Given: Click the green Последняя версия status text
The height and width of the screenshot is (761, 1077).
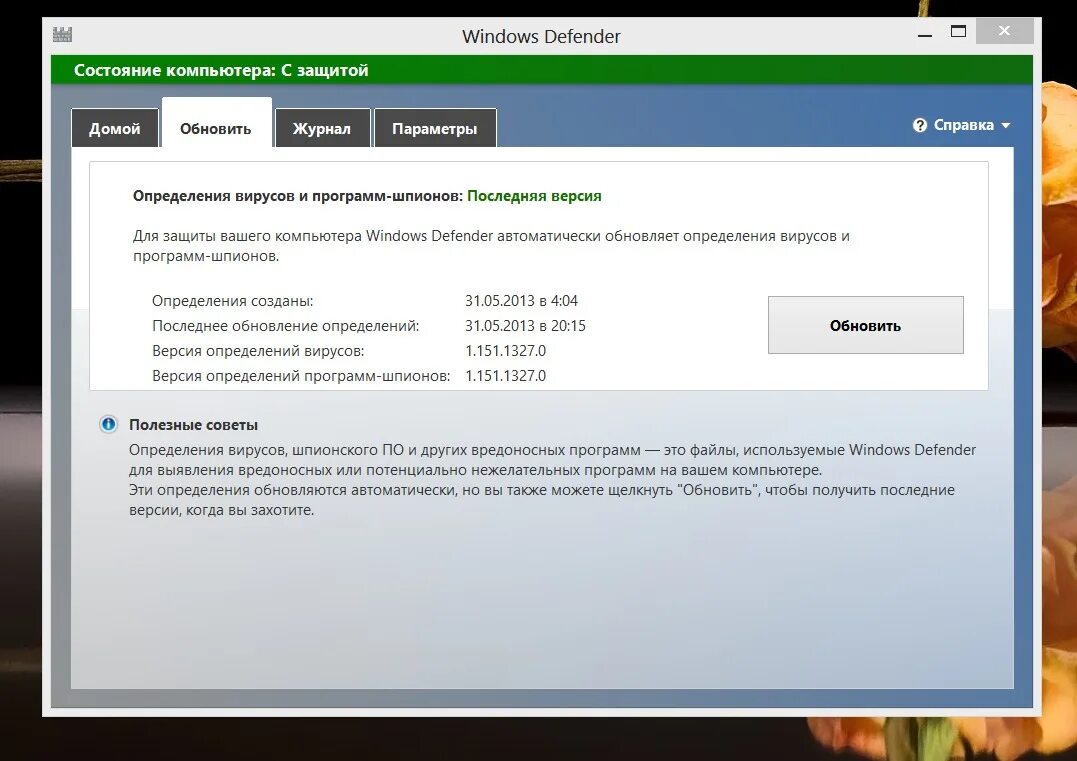Looking at the screenshot, I should tap(534, 195).
